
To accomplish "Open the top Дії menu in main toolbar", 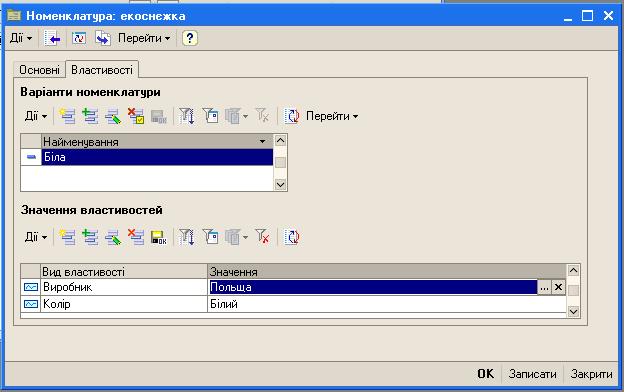I will [x=21, y=38].
